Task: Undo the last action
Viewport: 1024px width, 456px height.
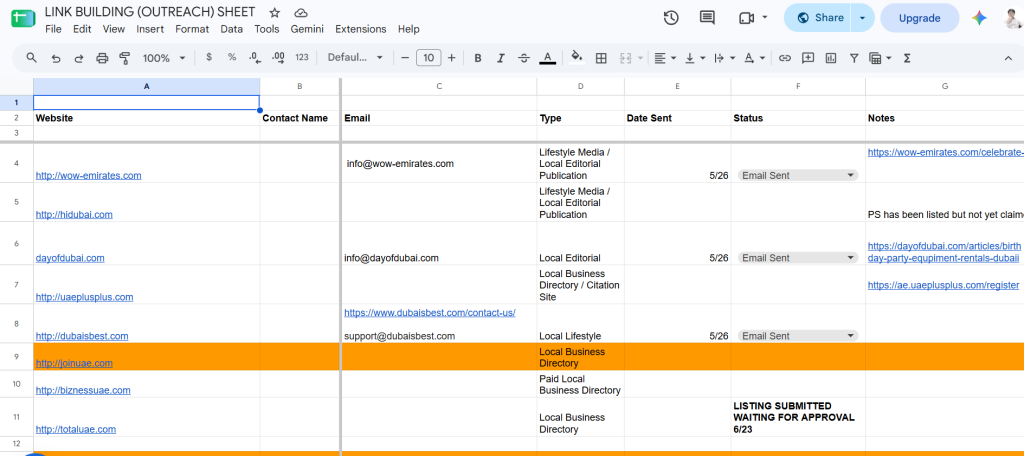Action: click(x=56, y=58)
